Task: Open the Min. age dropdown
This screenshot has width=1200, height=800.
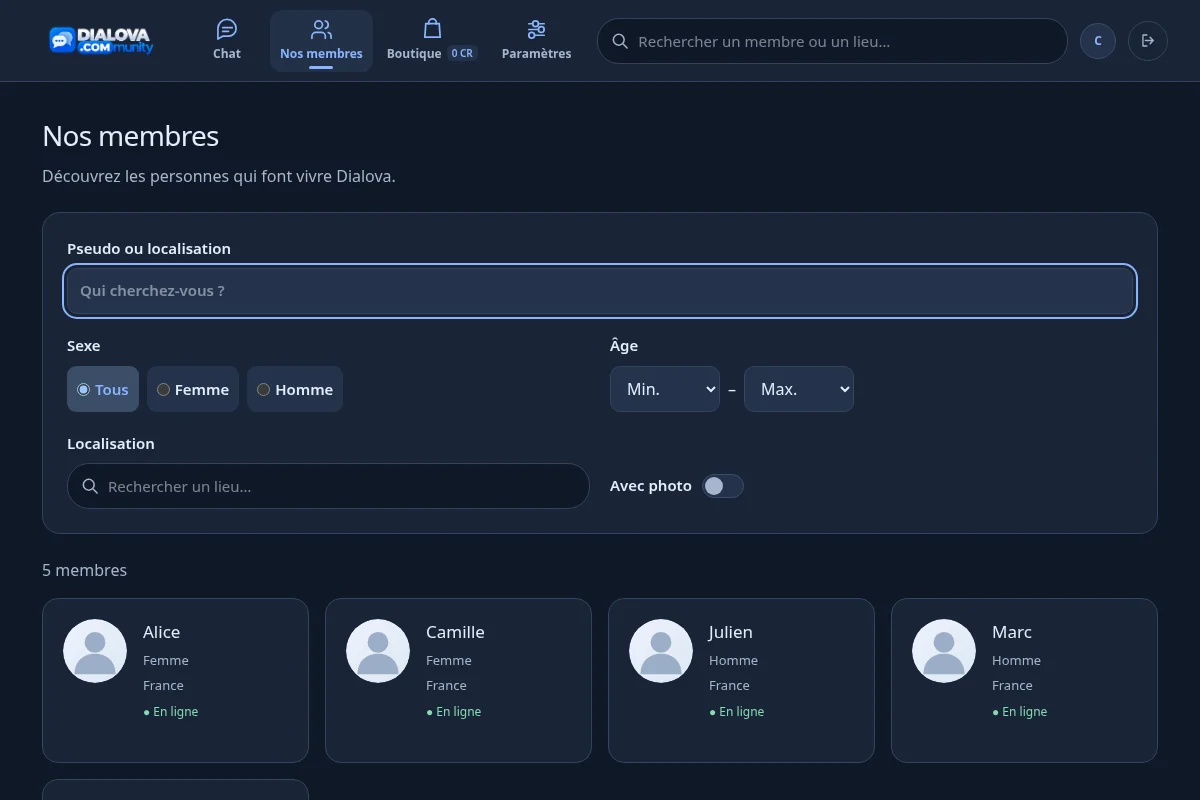Action: [665, 389]
